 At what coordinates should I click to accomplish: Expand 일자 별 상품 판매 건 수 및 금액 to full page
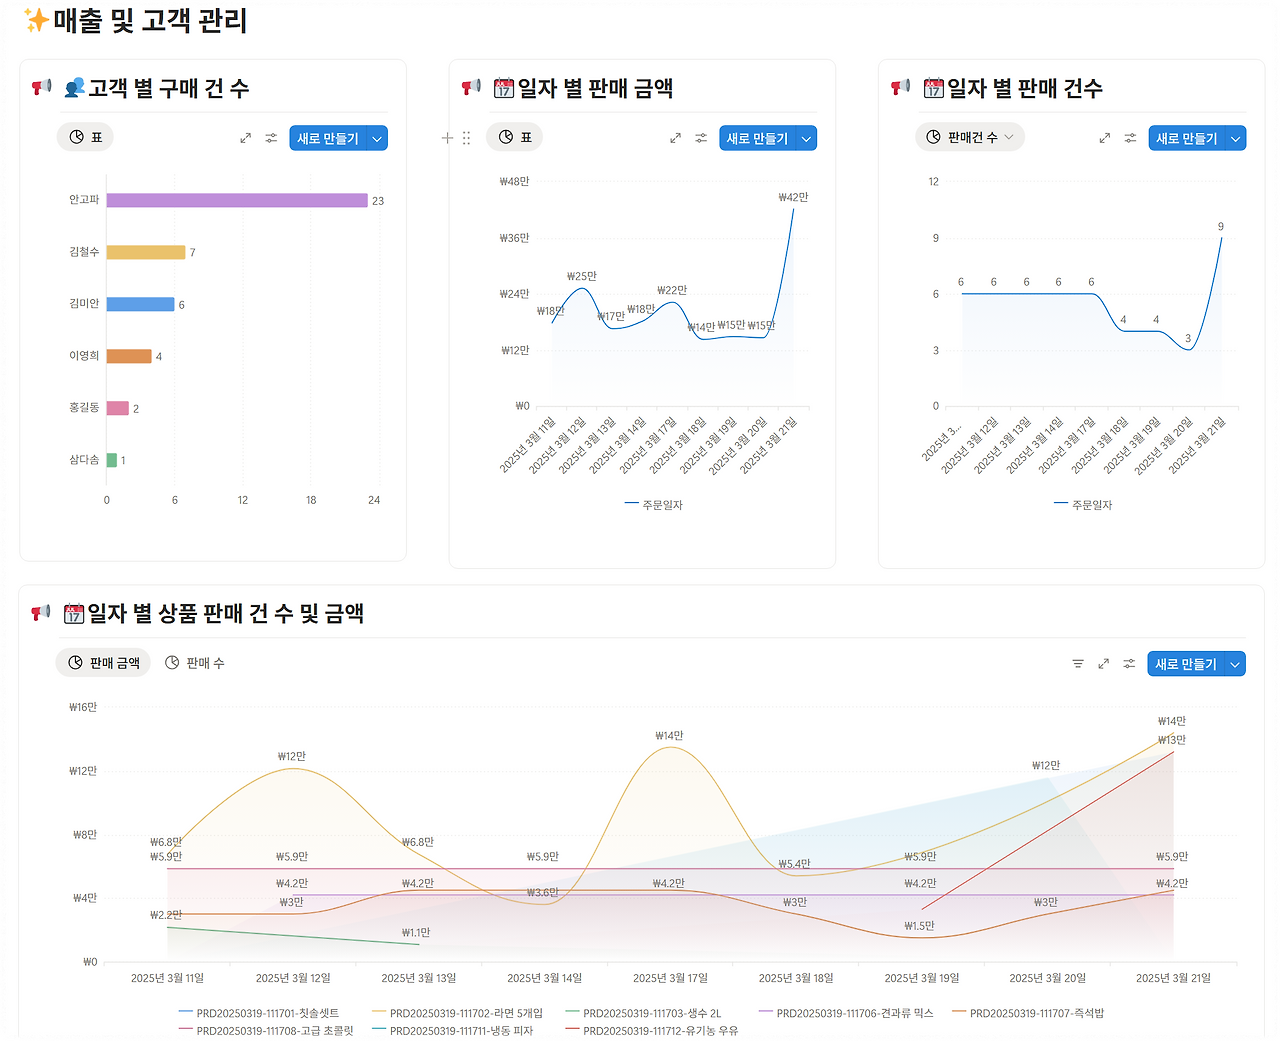click(1103, 664)
